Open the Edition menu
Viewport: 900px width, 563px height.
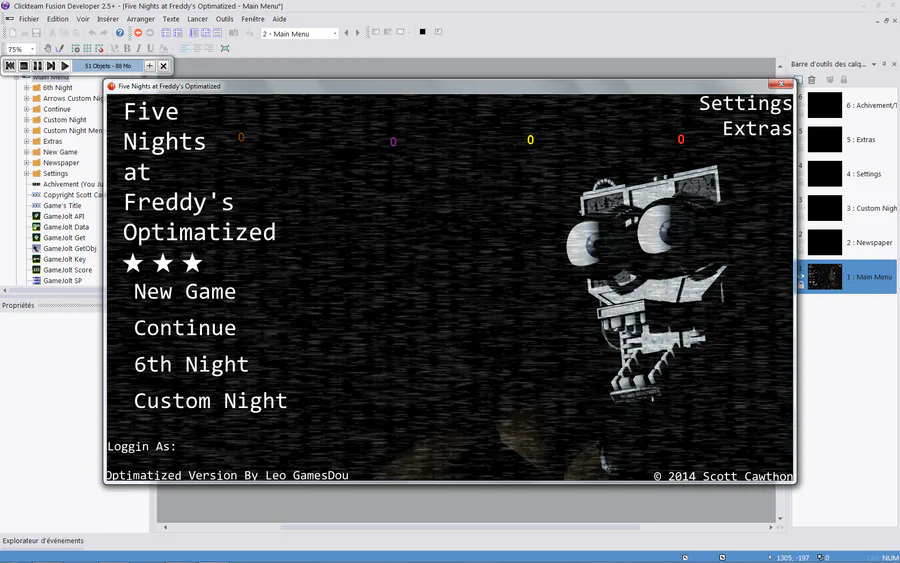(57, 19)
